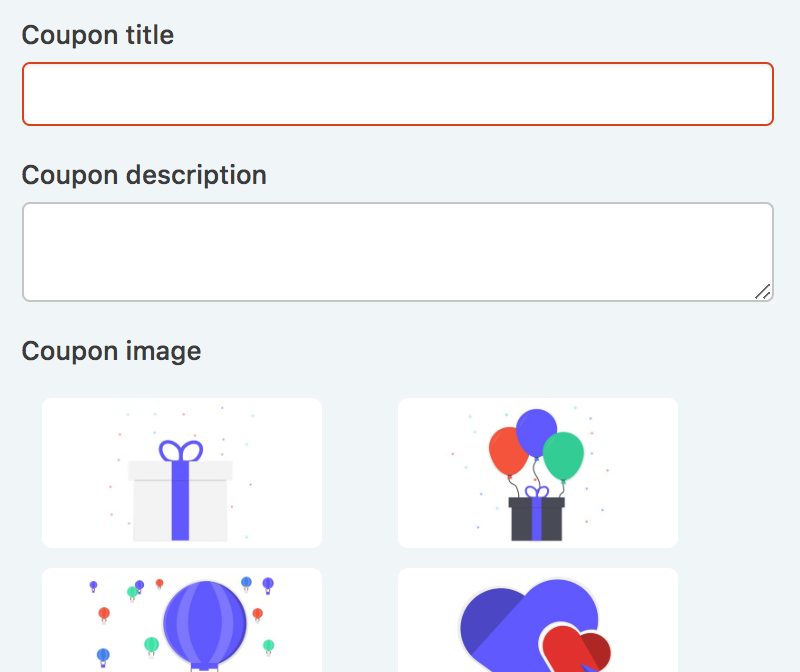Click the Coupon description label

coord(144,175)
